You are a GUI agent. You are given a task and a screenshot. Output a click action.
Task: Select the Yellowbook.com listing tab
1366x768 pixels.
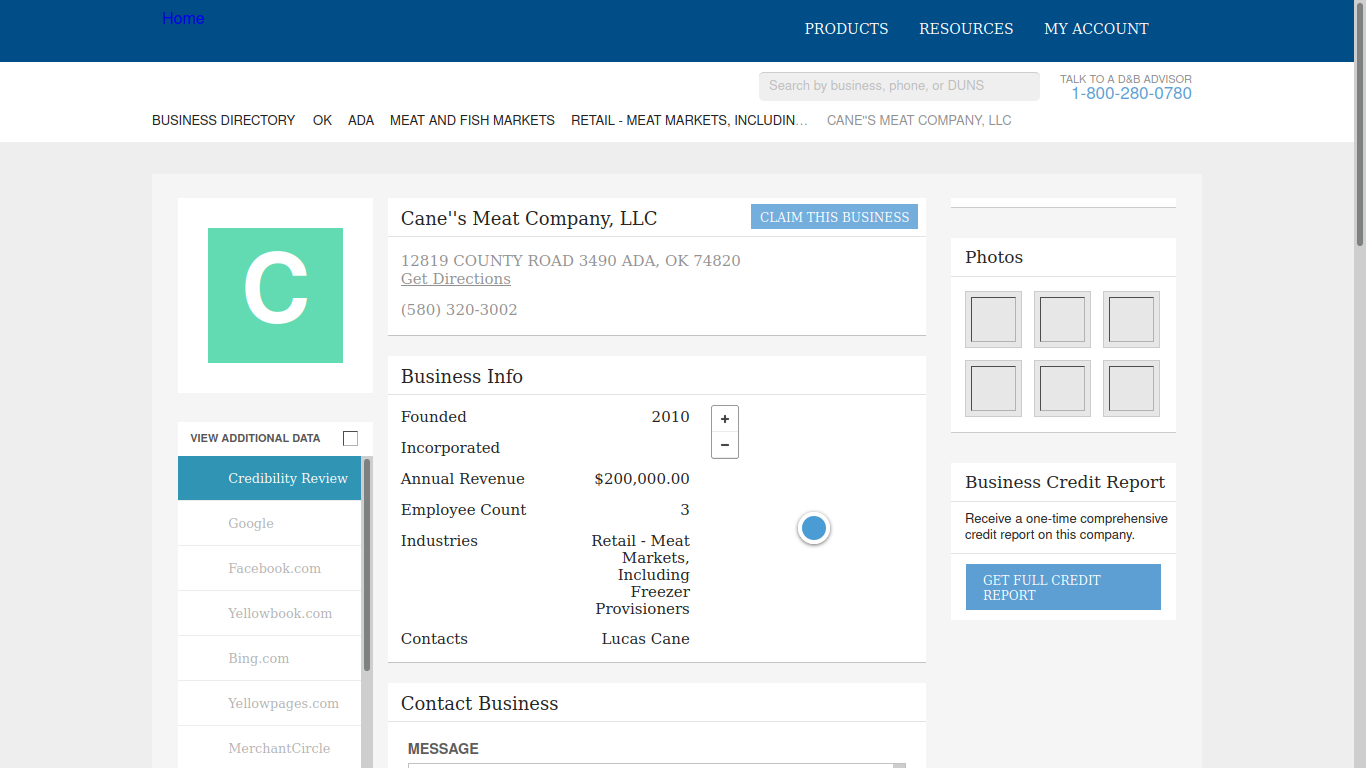(269, 613)
